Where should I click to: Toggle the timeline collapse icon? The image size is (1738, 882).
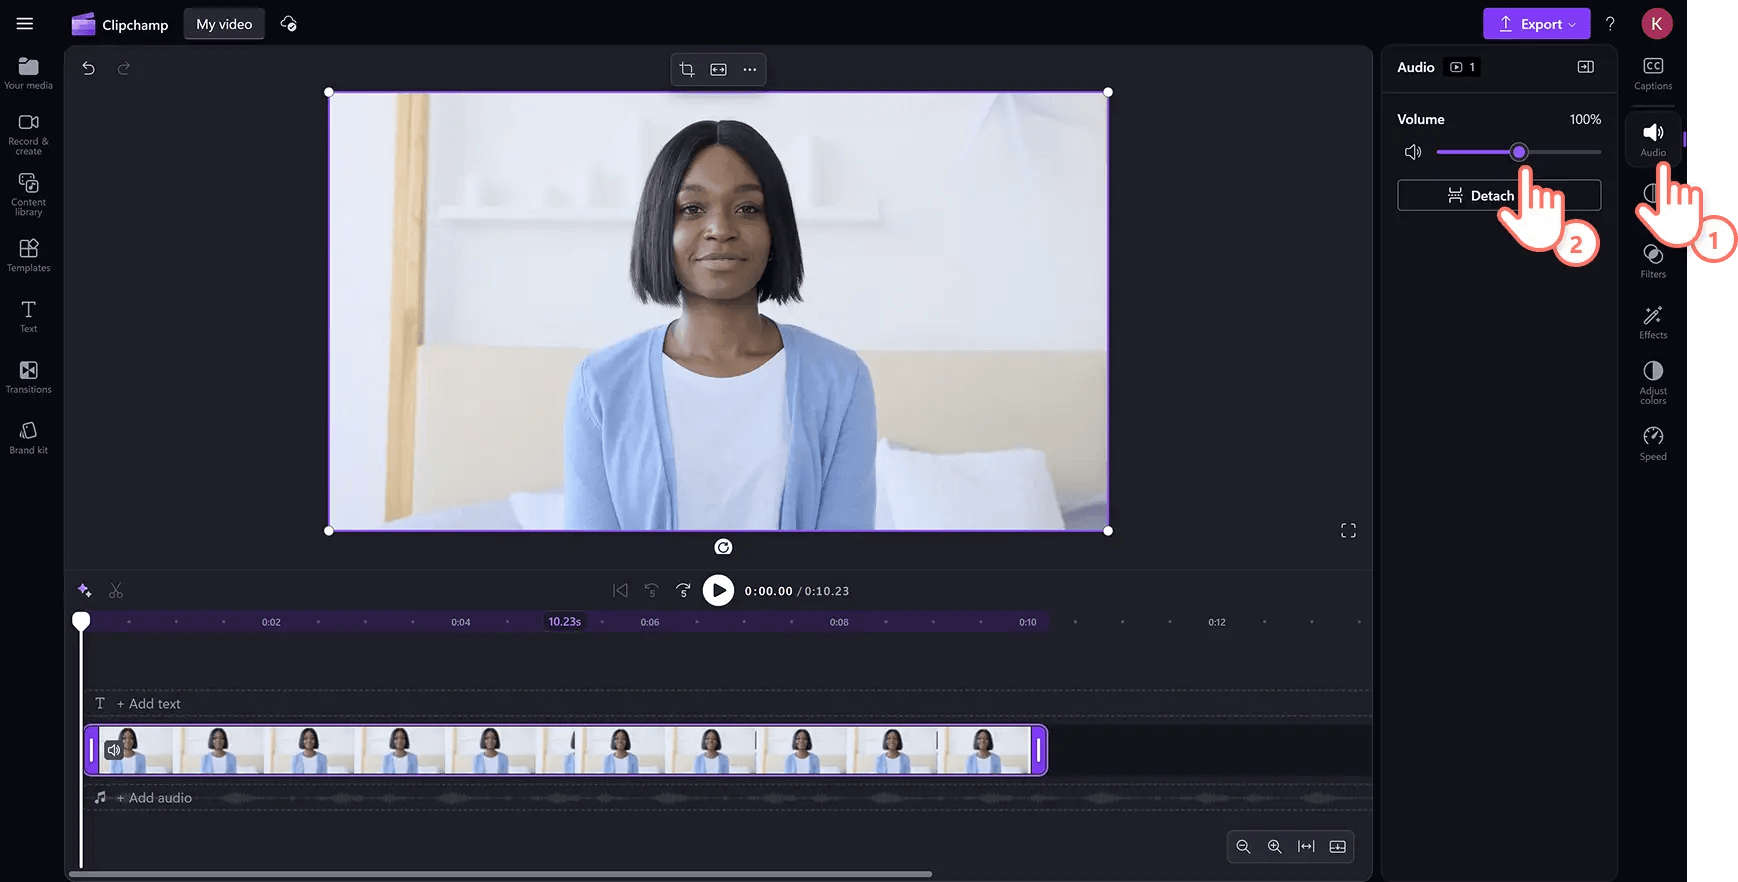[x=1338, y=847]
